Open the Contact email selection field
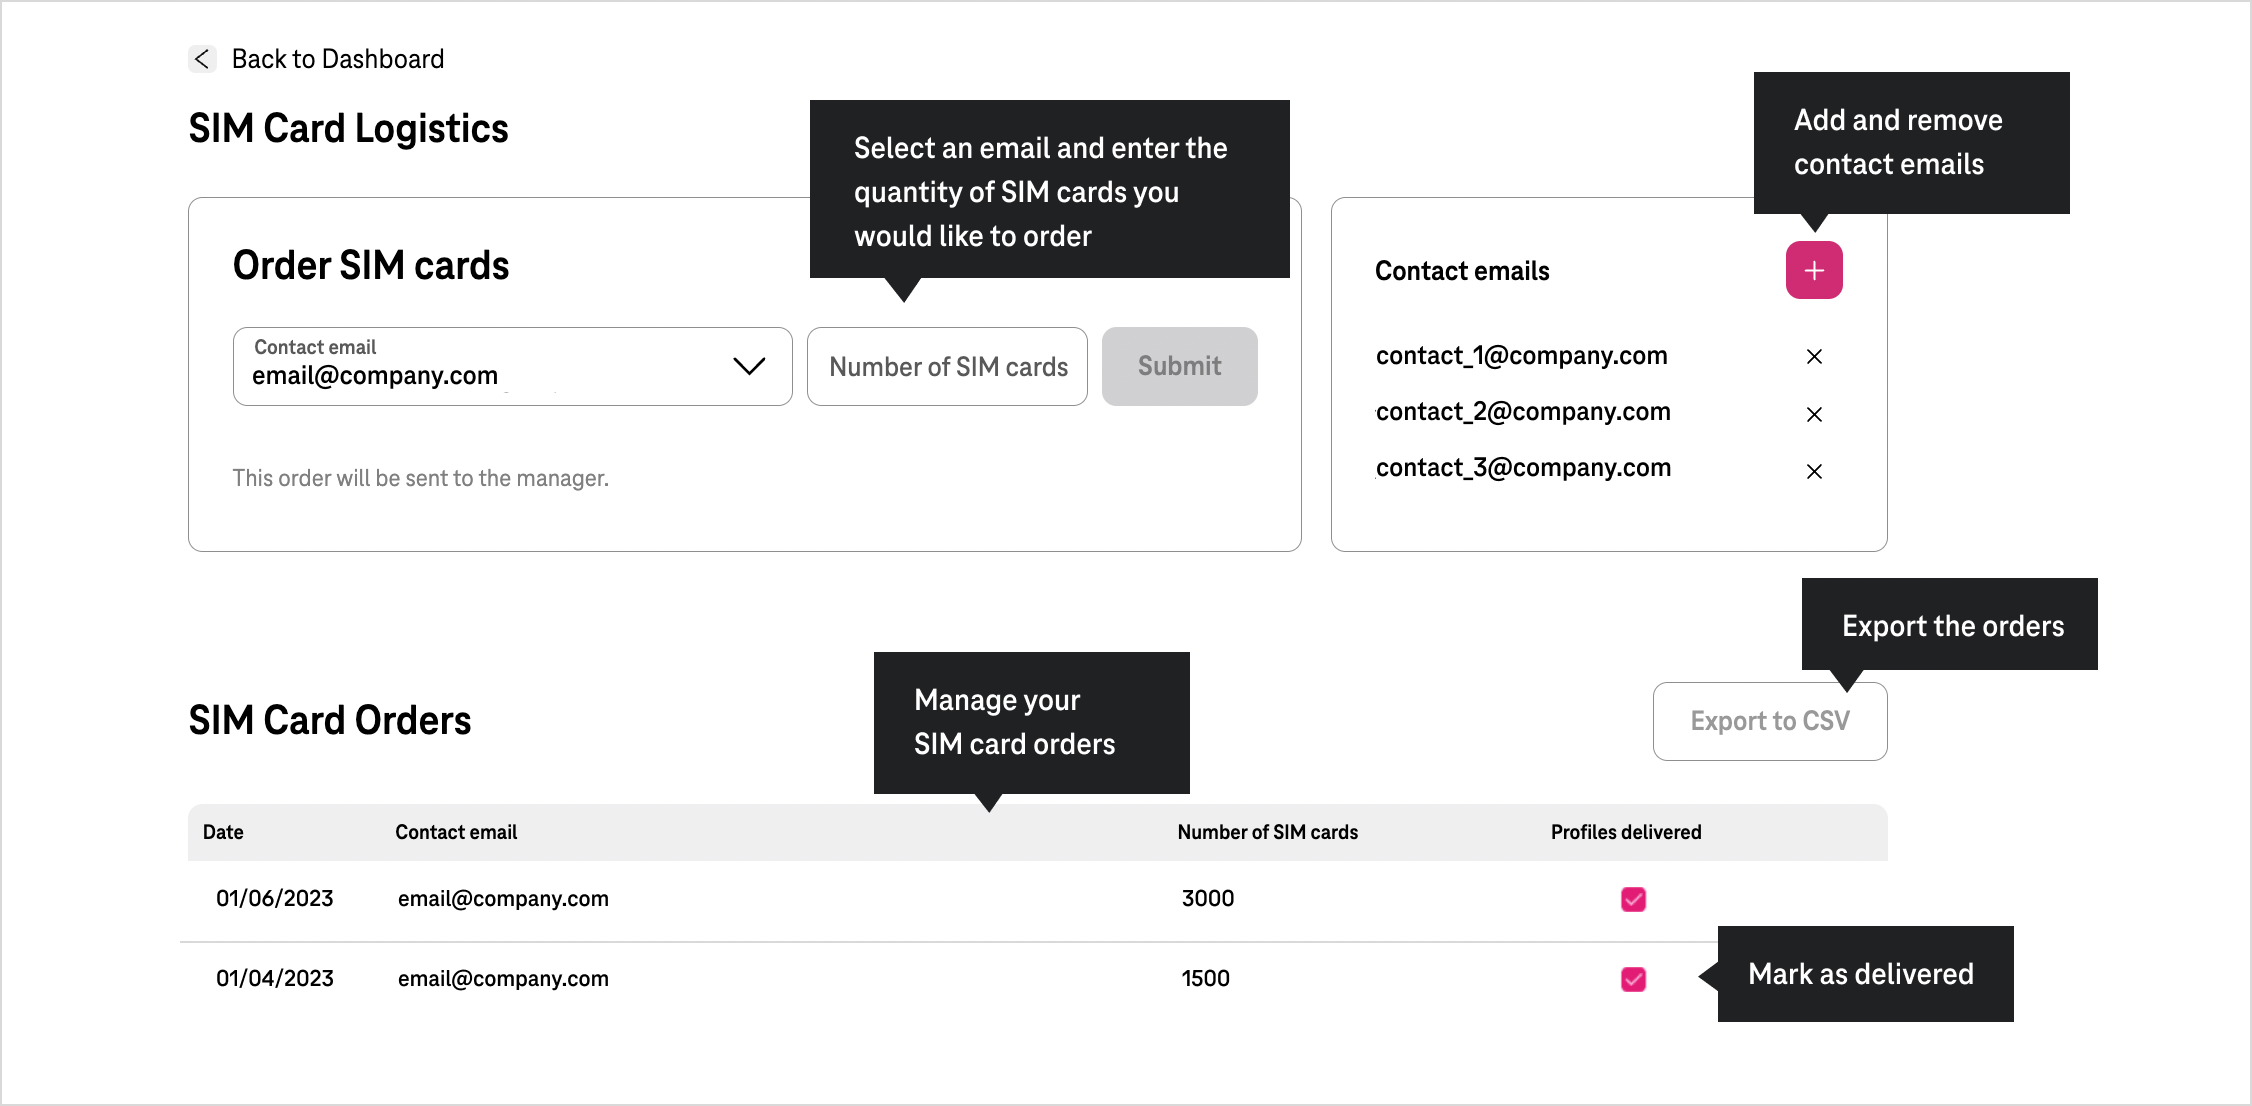Image resolution: width=2252 pixels, height=1106 pixels. (480, 366)
